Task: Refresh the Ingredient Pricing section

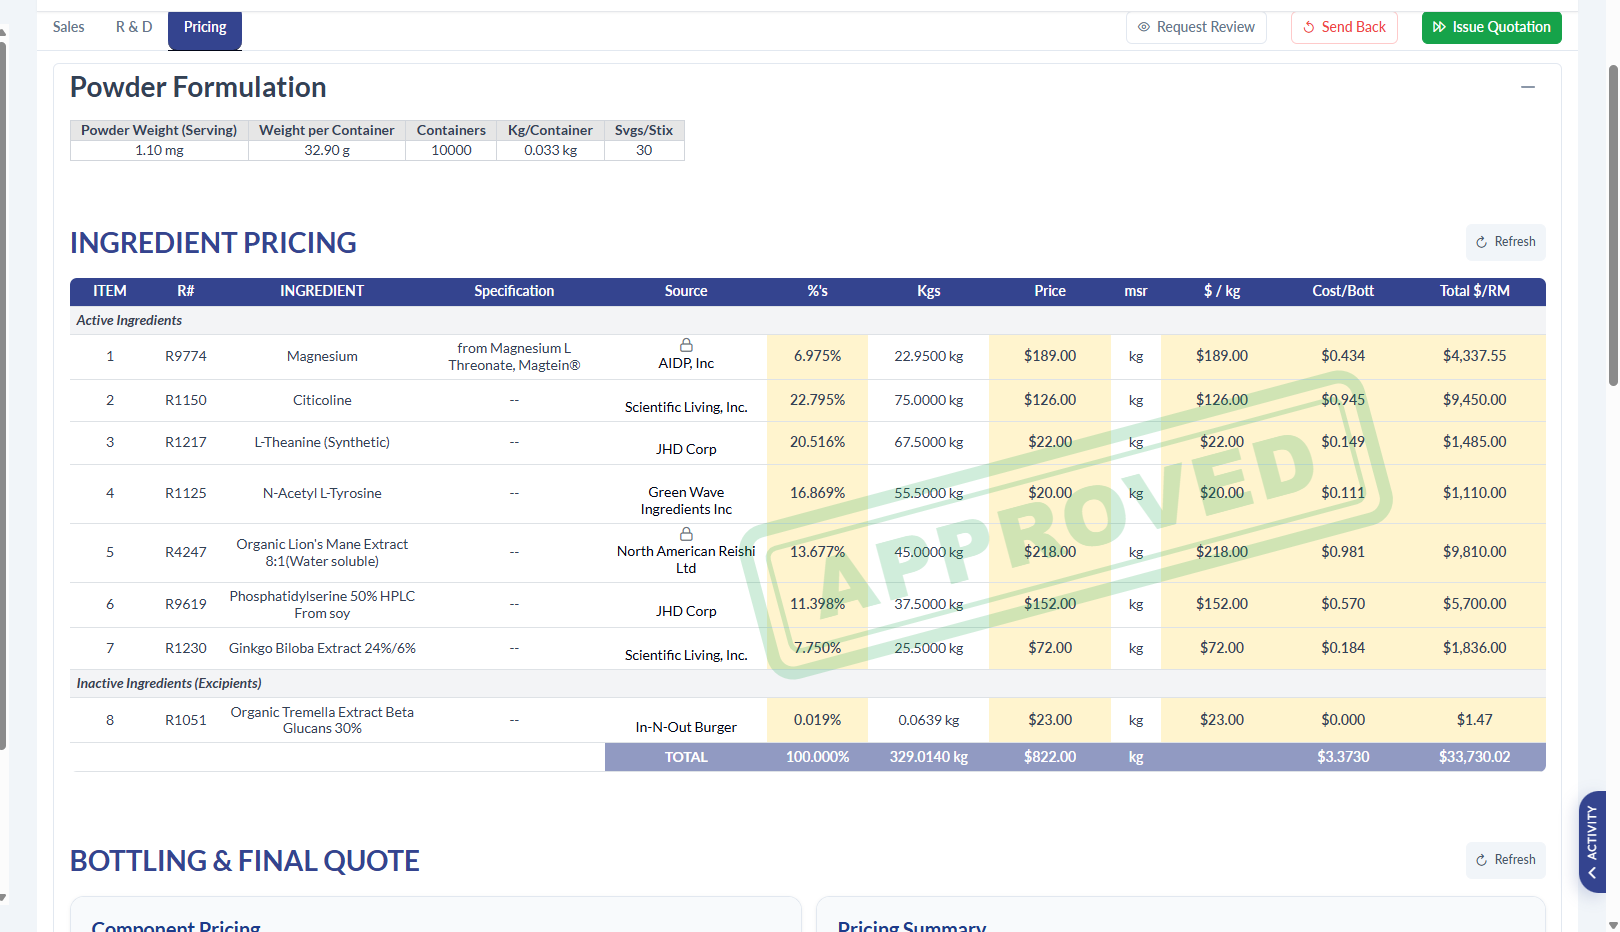Action: coord(1506,242)
